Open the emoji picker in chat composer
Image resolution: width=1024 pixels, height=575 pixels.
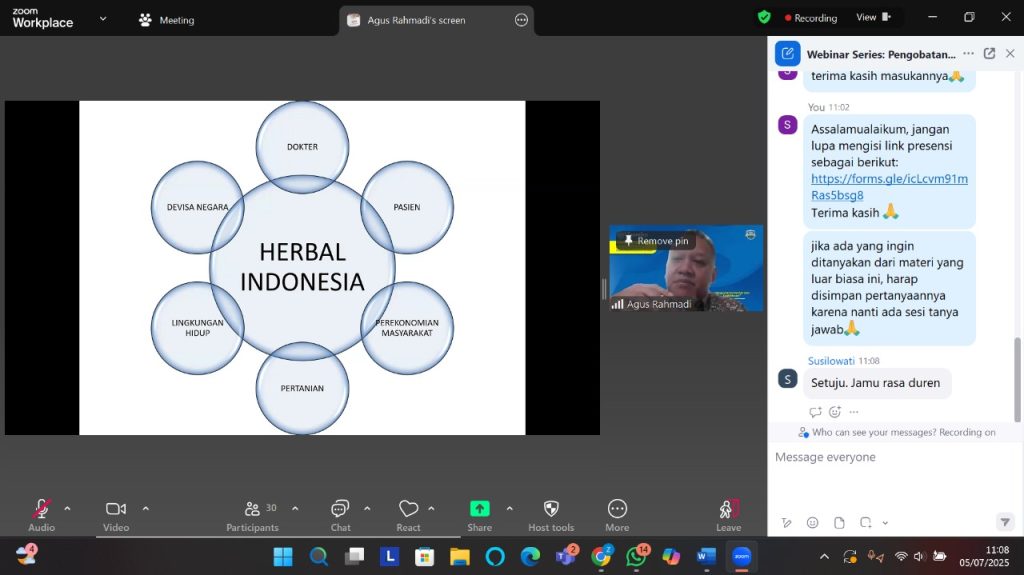pos(812,522)
